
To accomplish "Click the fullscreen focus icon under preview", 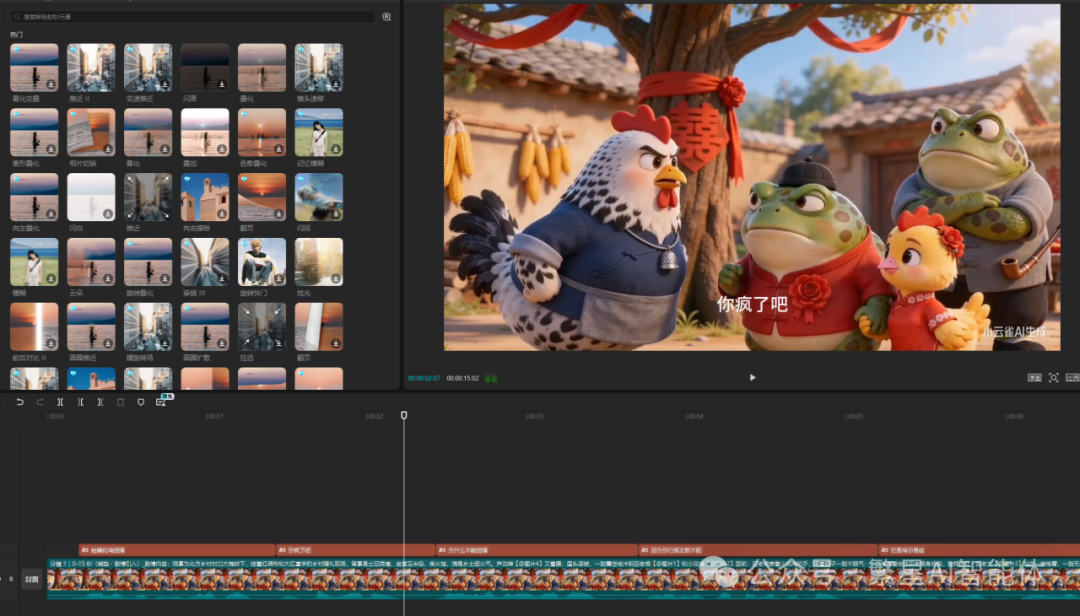I will pyautogui.click(x=1053, y=378).
